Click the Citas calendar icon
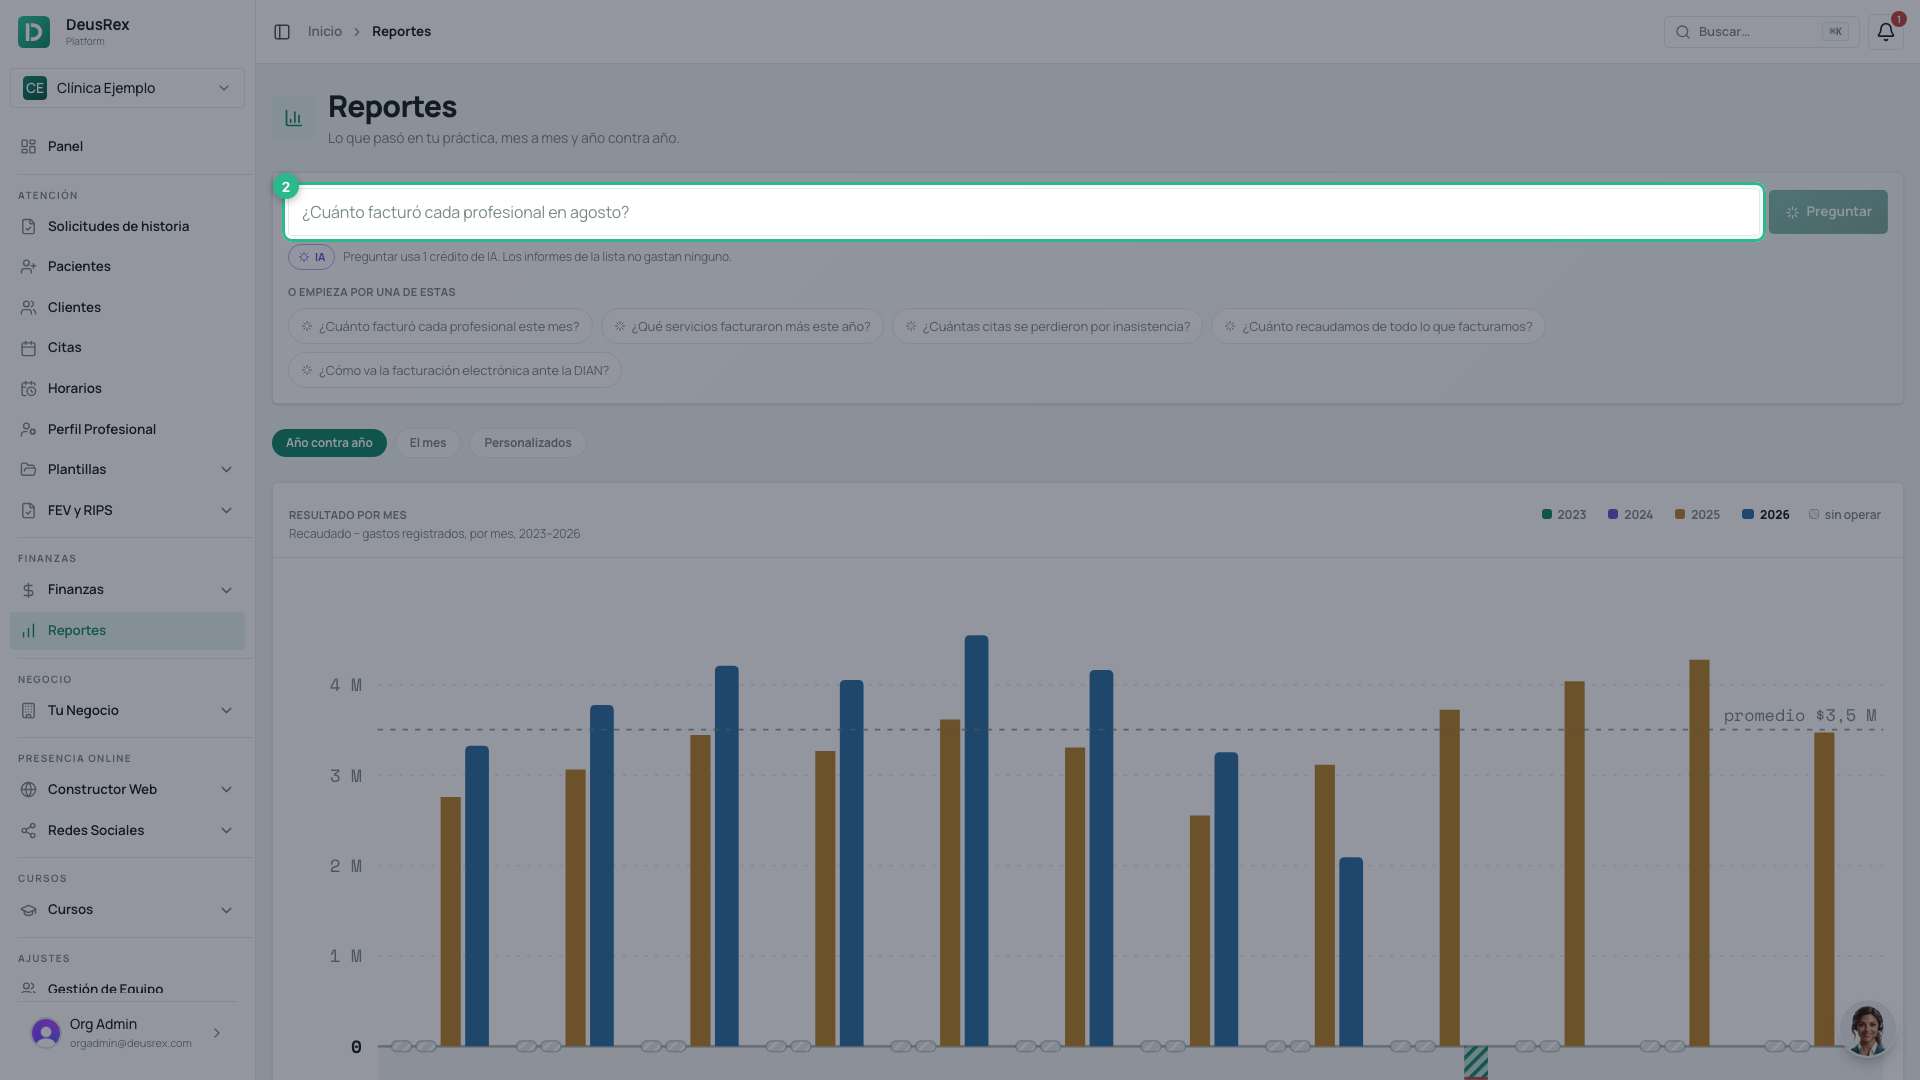The width and height of the screenshot is (1920, 1080). click(28, 348)
